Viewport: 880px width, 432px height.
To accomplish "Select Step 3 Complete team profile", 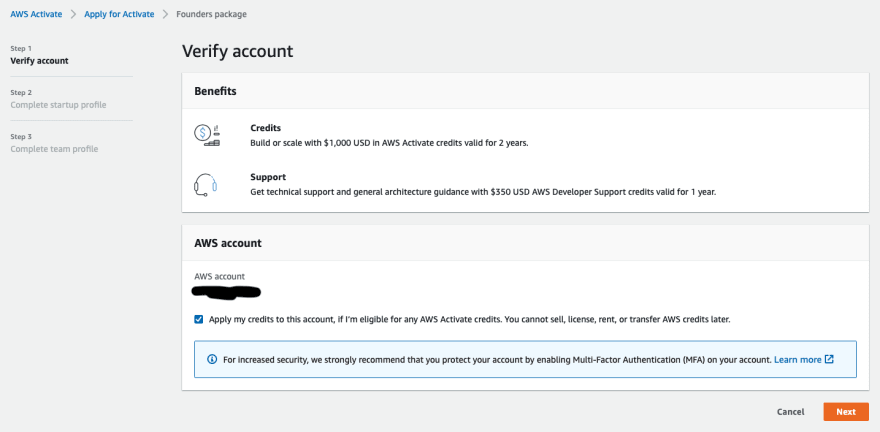I will pyautogui.click(x=54, y=143).
